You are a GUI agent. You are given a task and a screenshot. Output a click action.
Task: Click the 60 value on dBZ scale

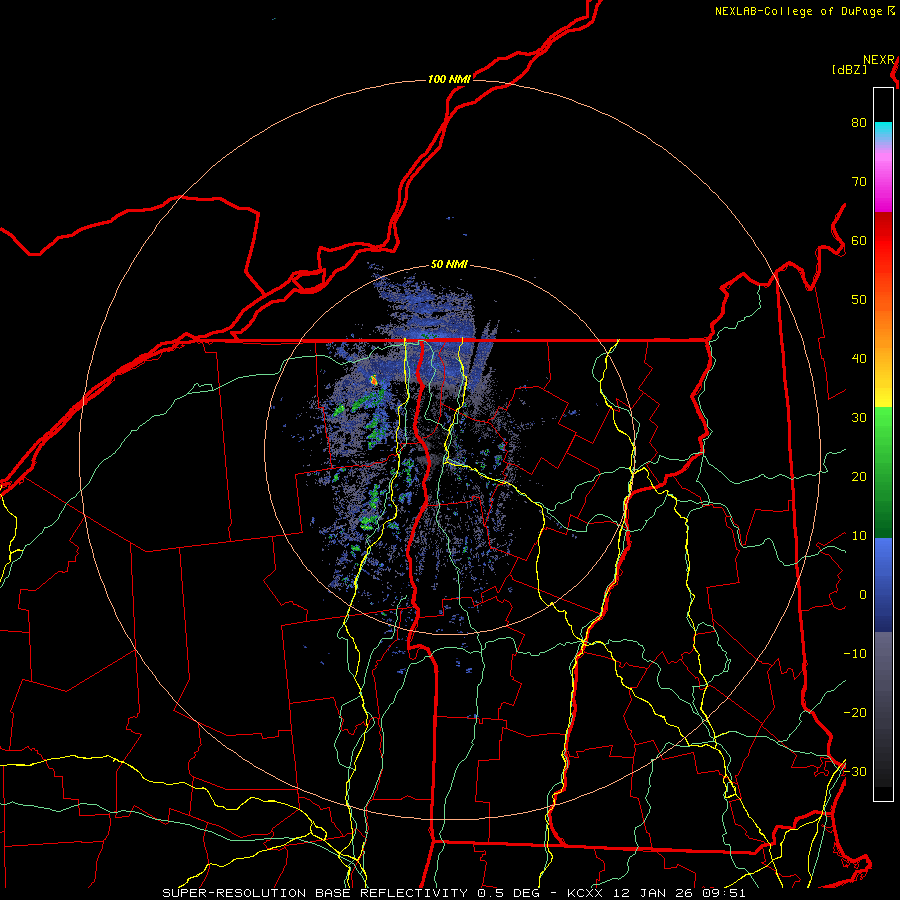click(x=859, y=241)
